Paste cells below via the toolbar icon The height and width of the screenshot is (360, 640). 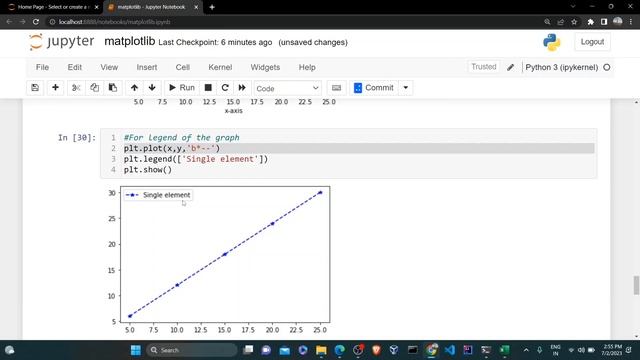point(113,88)
